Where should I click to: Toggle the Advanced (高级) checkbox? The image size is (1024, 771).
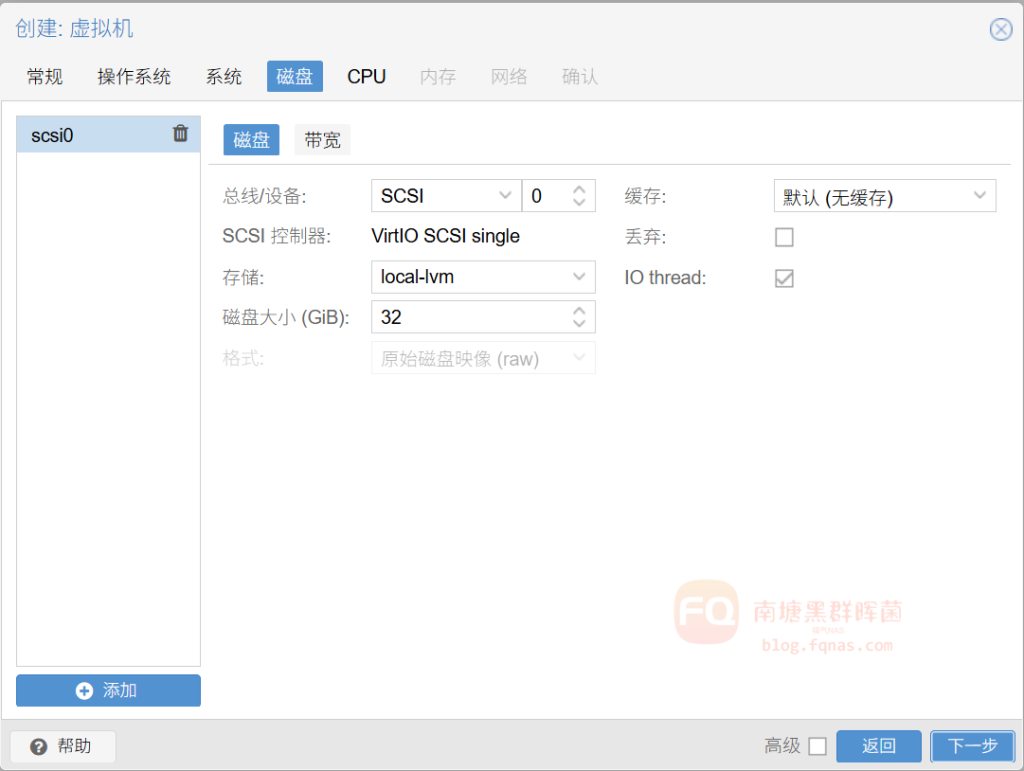click(x=817, y=746)
